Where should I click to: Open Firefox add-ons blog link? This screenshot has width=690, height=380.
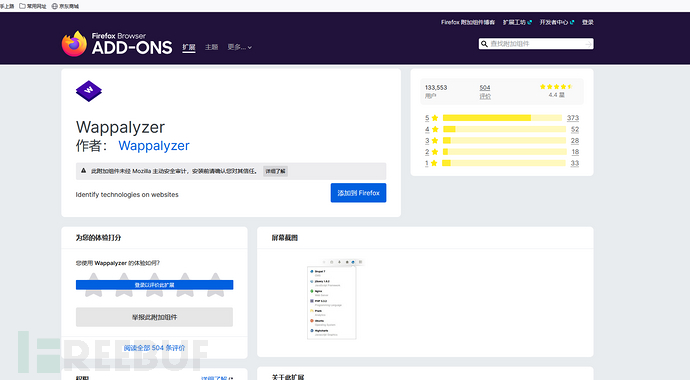point(468,22)
